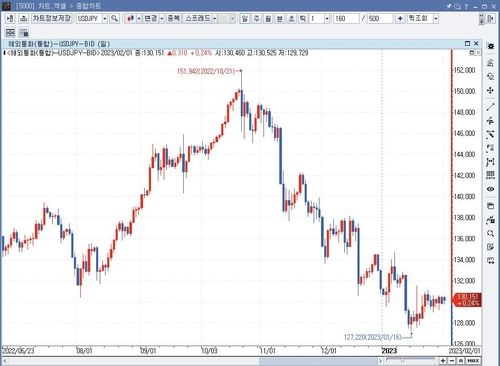Click the print chart icon in toolbar
500x366 pixels.
click(23, 19)
